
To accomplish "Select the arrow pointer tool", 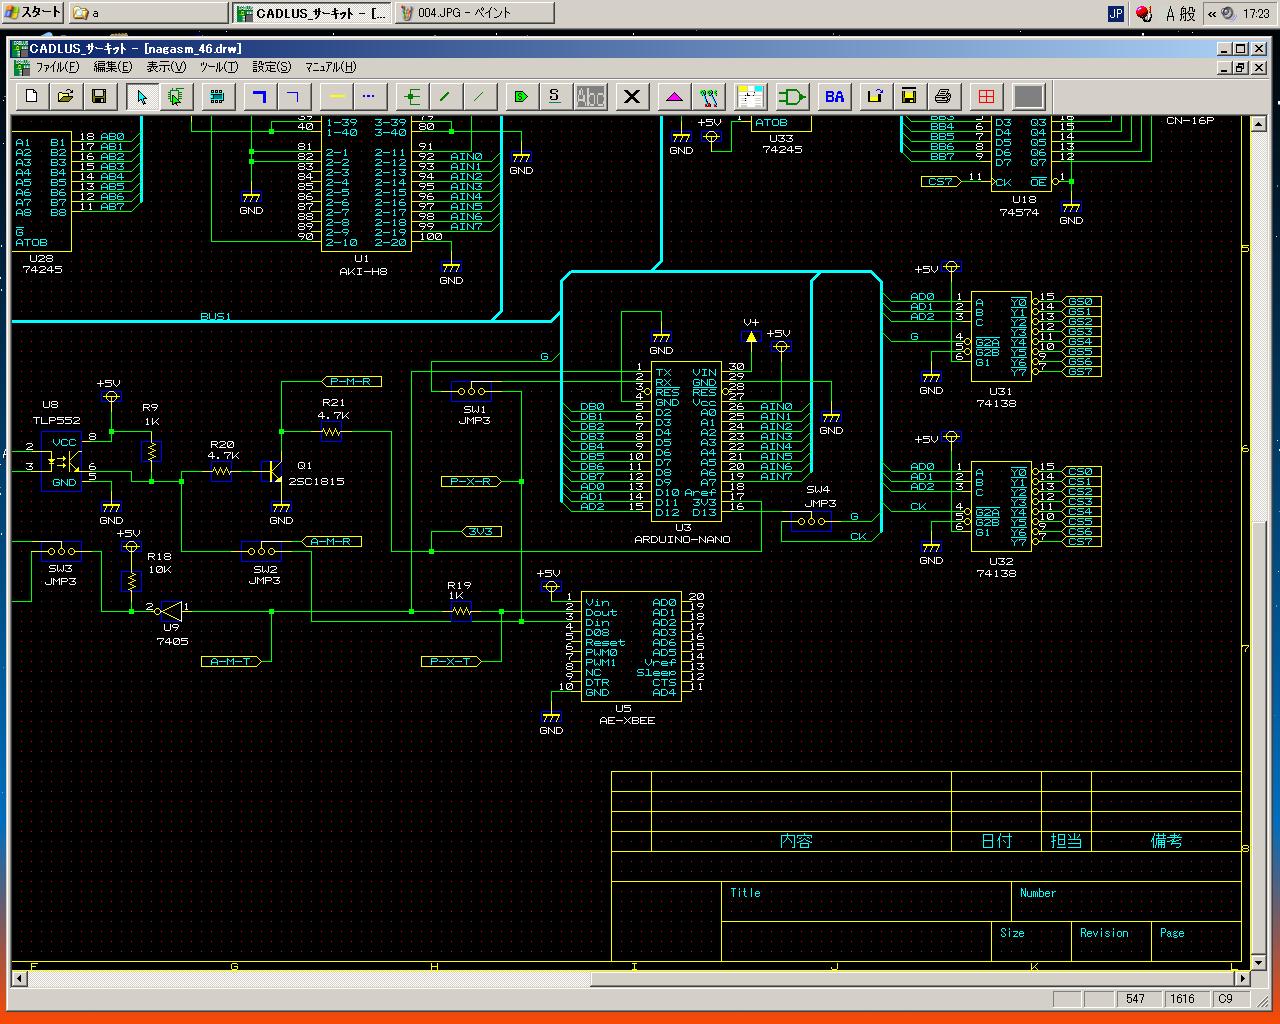I will (x=142, y=96).
